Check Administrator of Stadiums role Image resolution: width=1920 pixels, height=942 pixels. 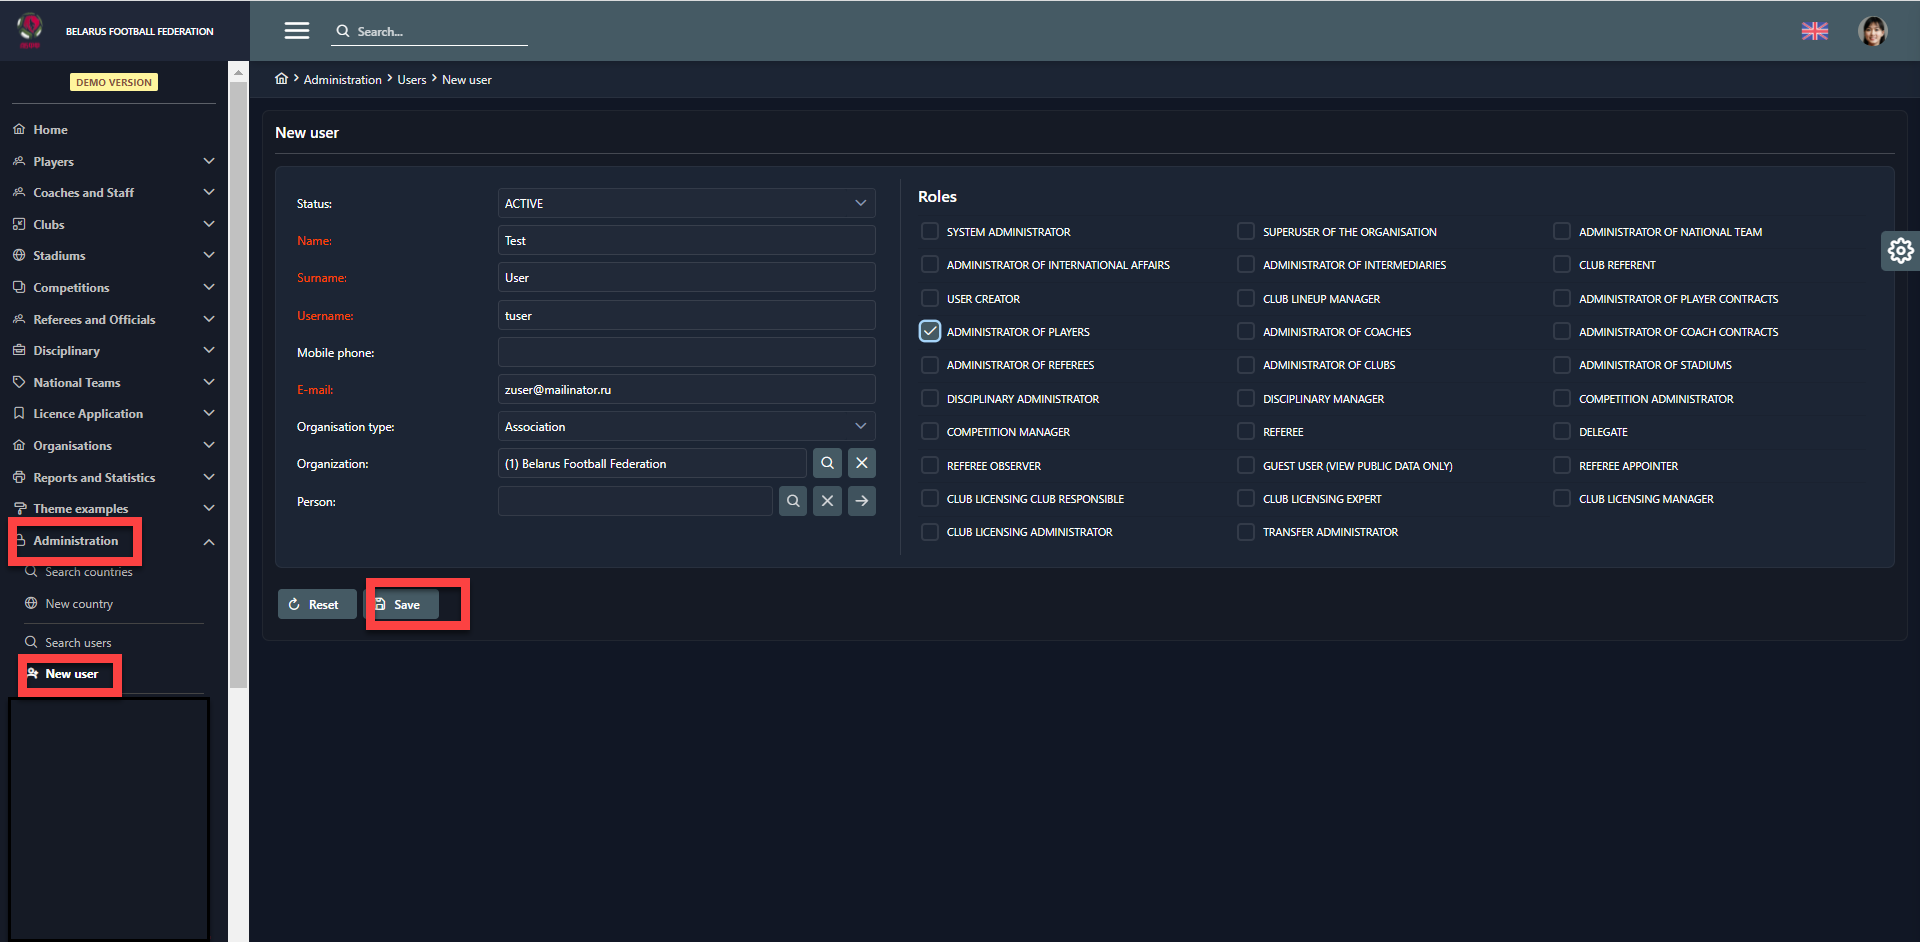click(x=1562, y=365)
